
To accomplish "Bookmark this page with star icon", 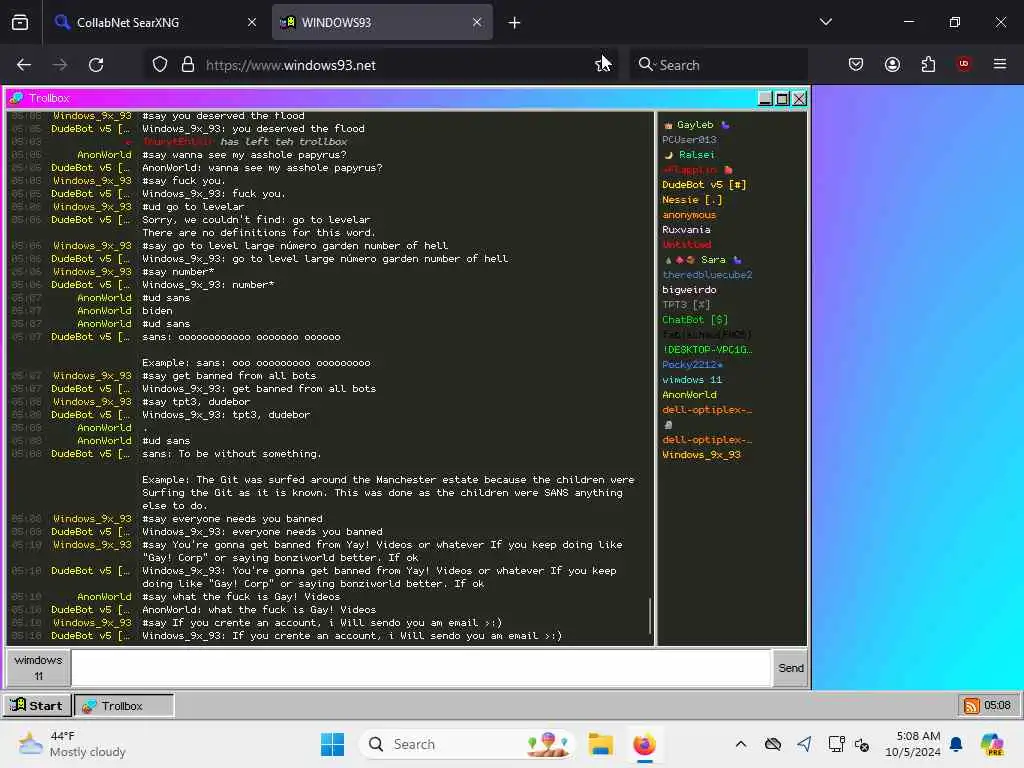I will [x=601, y=65].
